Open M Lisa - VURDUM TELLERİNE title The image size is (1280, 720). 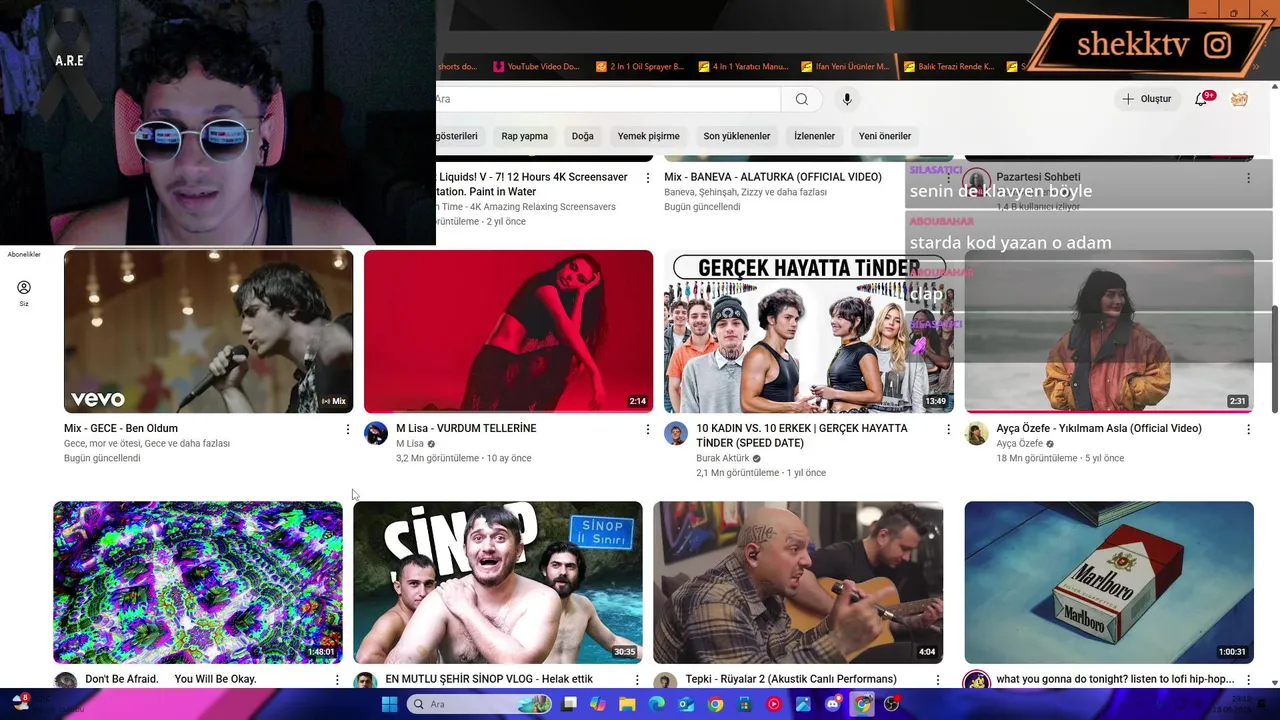[466, 428]
